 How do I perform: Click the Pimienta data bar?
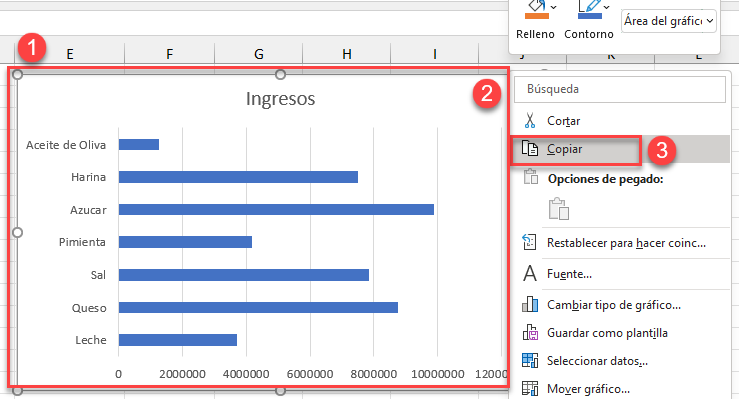tap(185, 242)
